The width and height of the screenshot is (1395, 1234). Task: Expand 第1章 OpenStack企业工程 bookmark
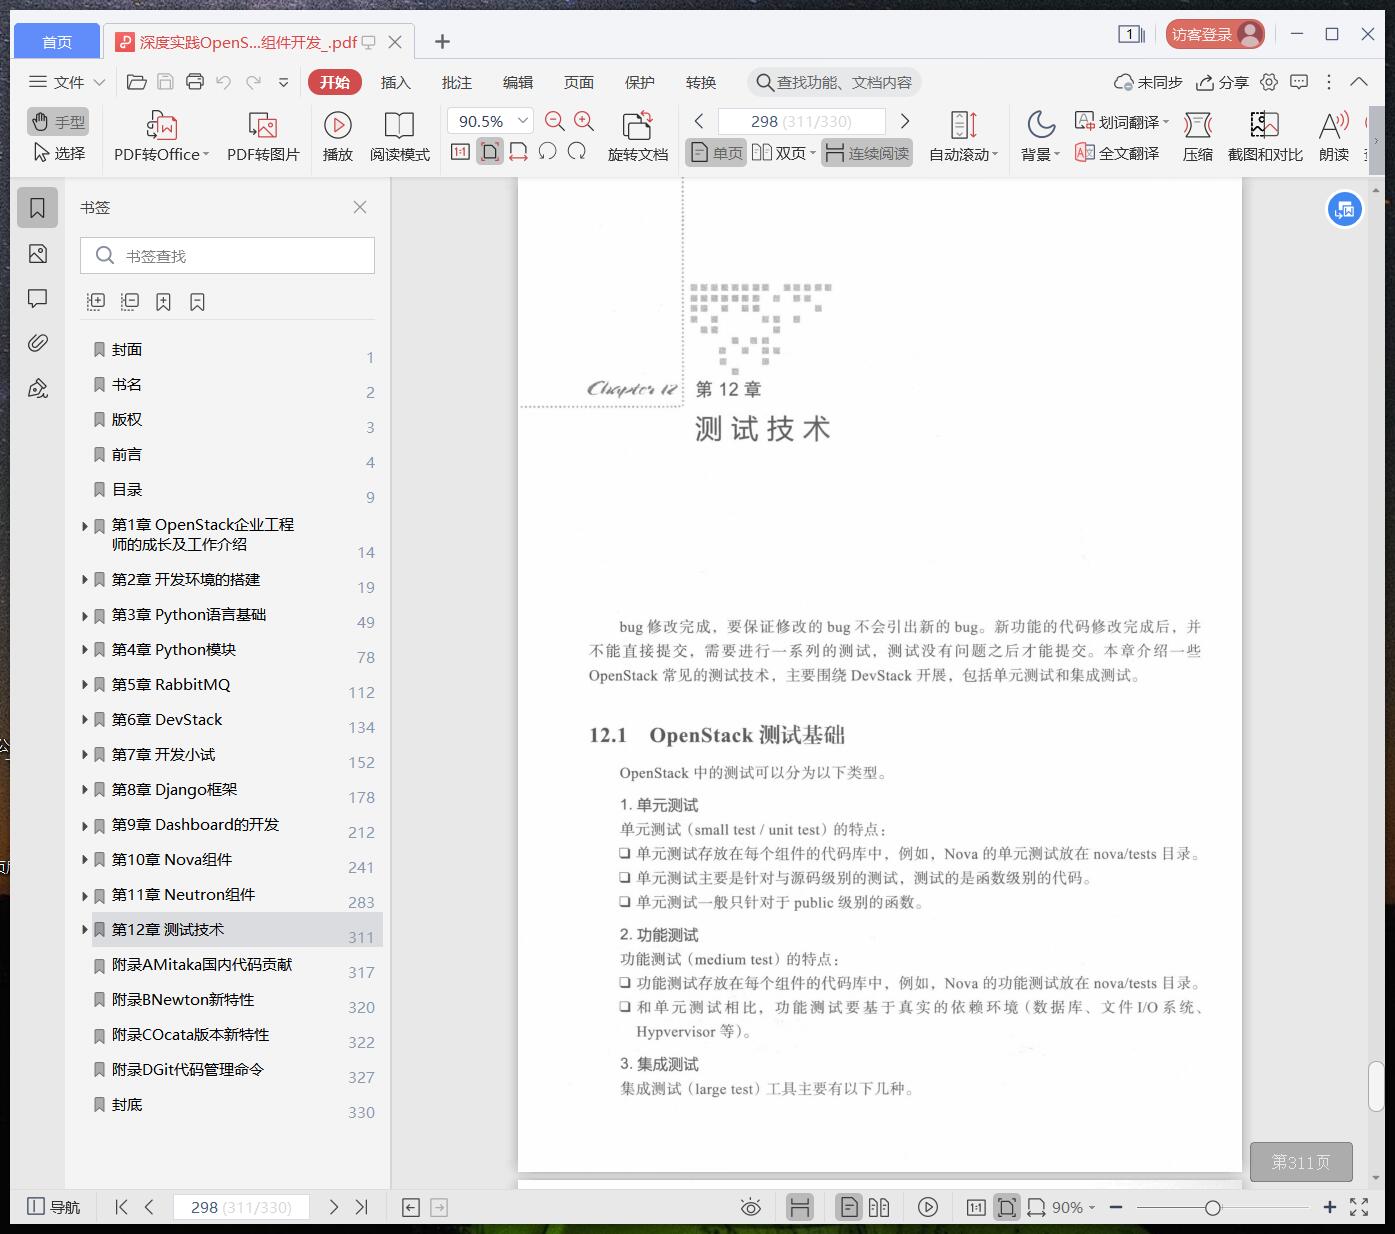coord(85,525)
